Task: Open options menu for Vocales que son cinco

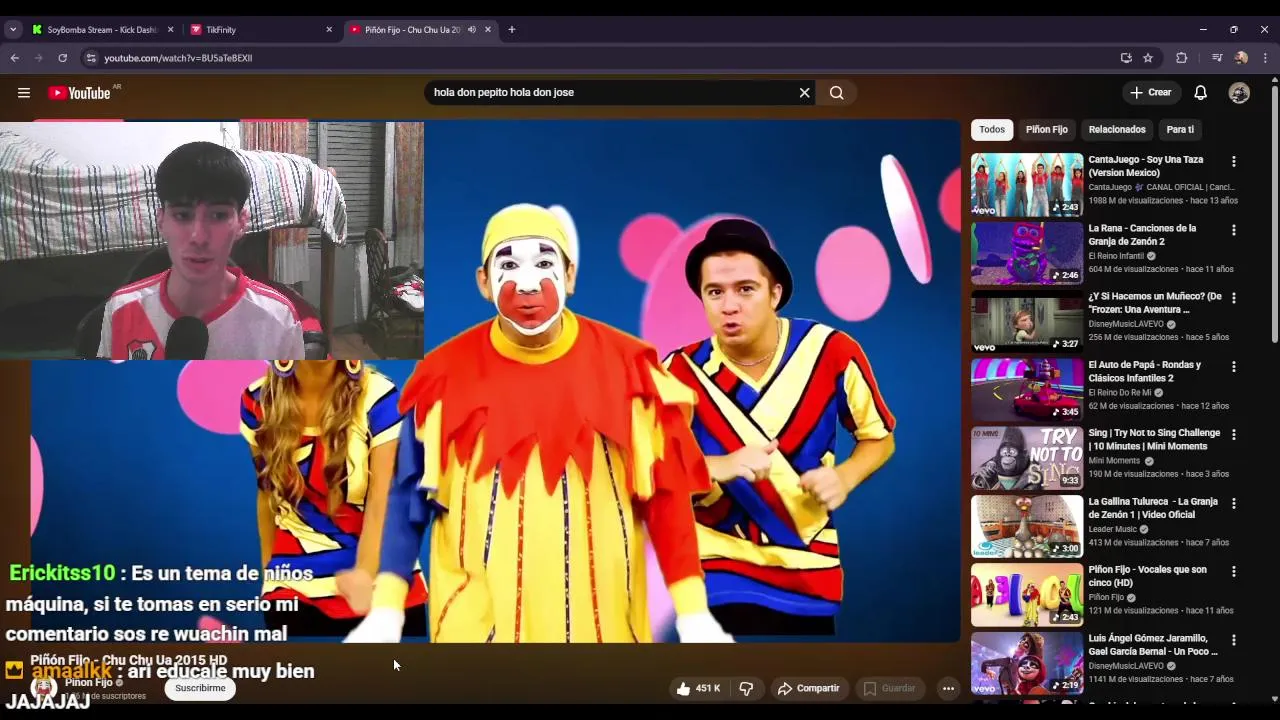Action: [1233, 571]
